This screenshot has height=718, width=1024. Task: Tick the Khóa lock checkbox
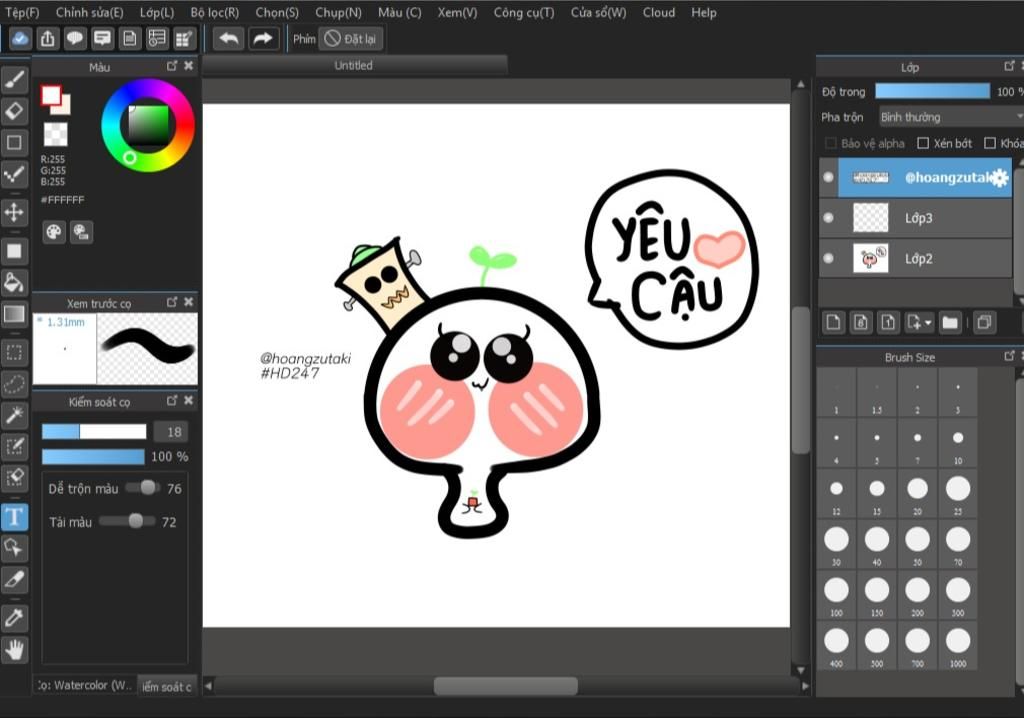[x=990, y=143]
